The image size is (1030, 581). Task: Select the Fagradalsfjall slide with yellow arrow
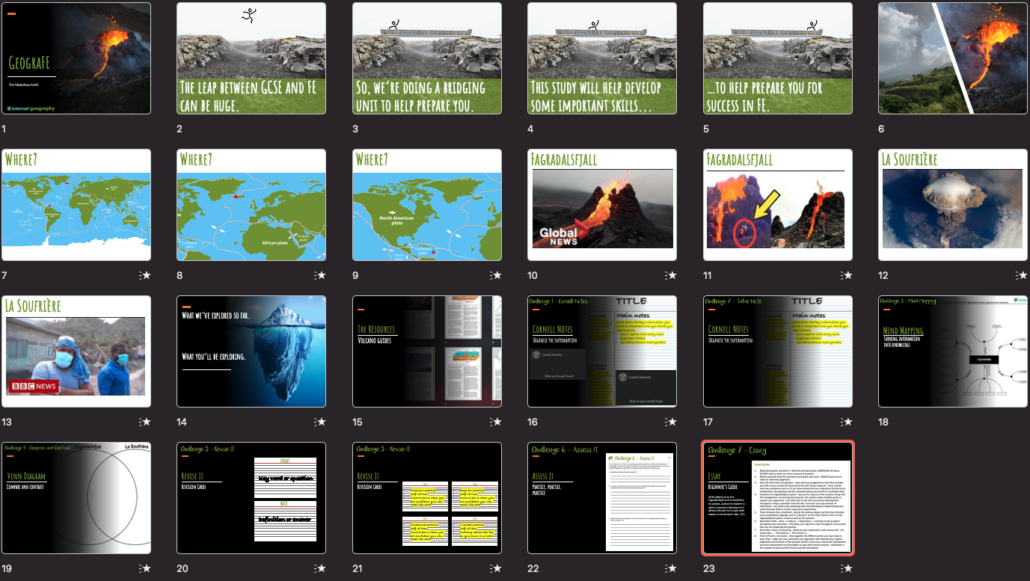click(x=777, y=205)
